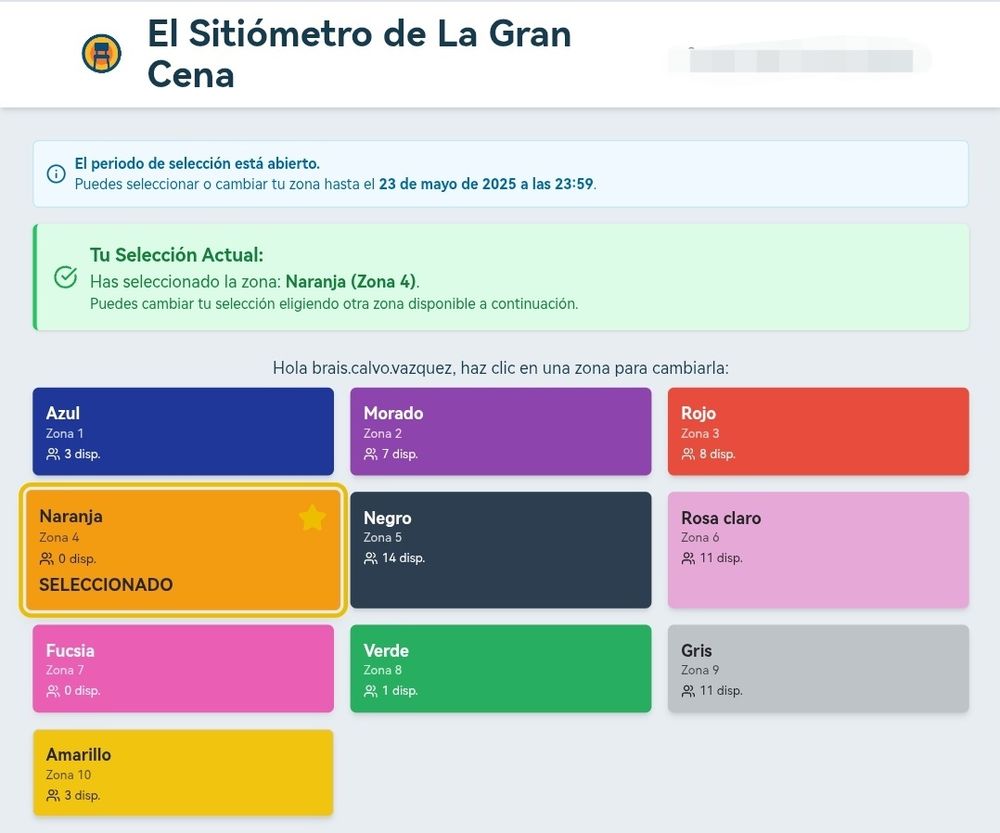Pick the Rojo zone card
The image size is (1000, 833).
[818, 431]
